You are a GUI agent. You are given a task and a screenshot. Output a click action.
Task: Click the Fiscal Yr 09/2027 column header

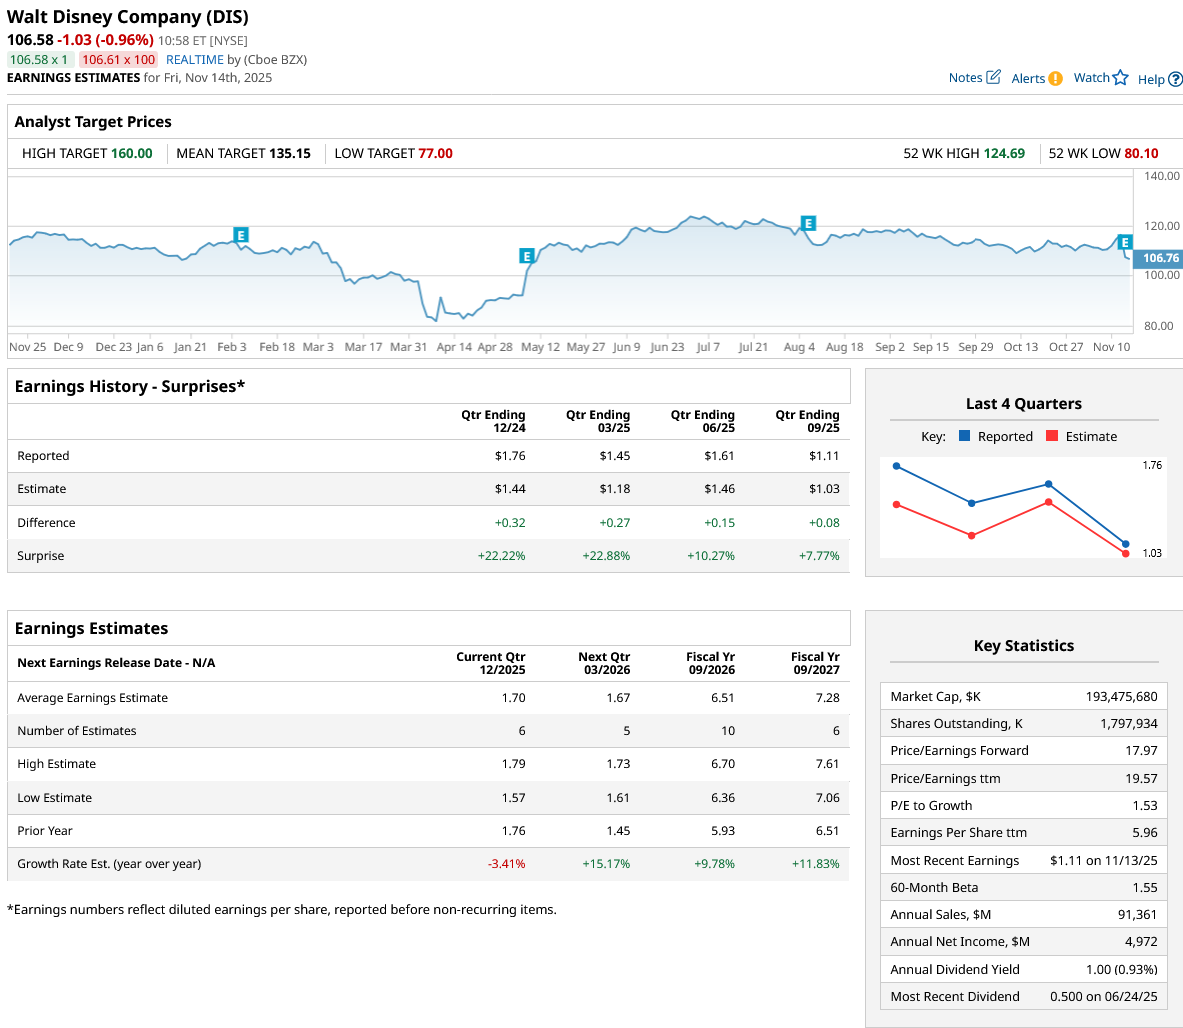815,663
